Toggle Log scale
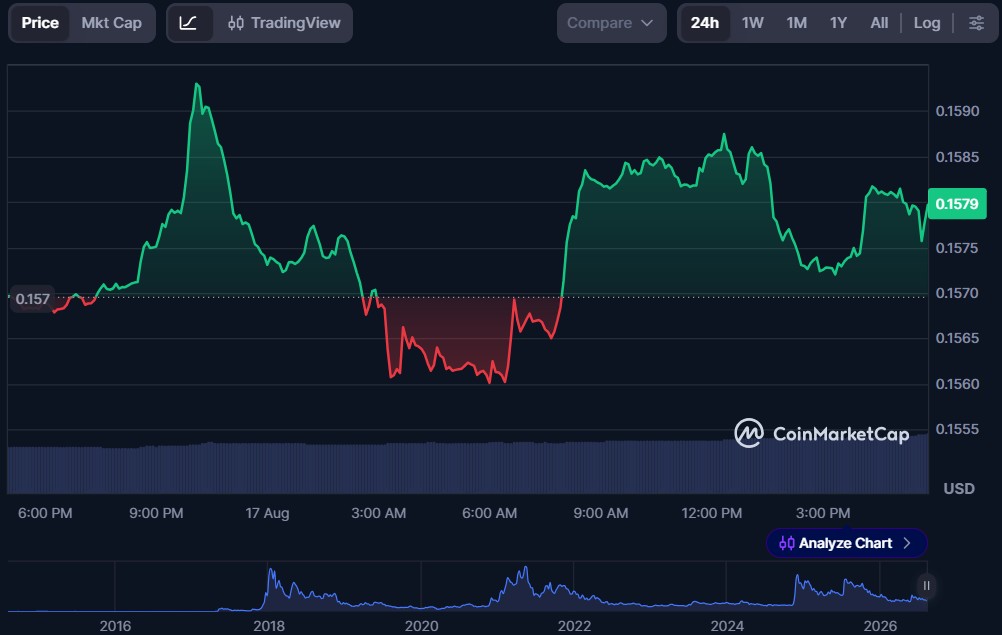This screenshot has width=1002, height=635. 927,23
